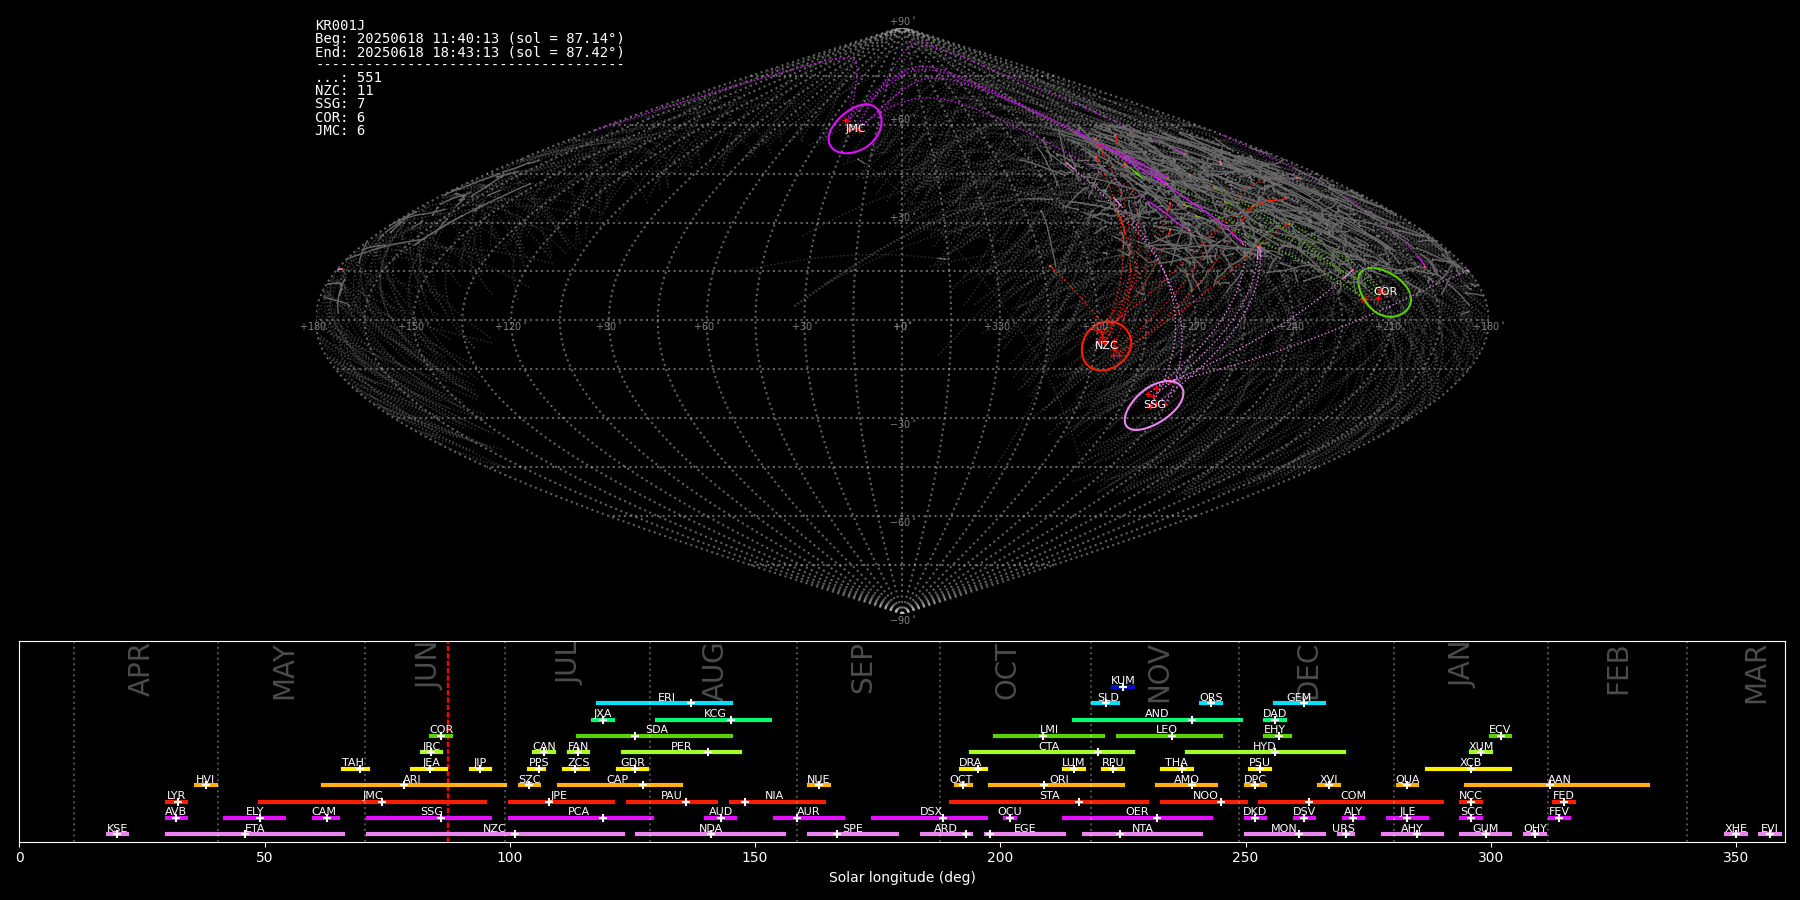Click the MAR month label

[1756, 674]
